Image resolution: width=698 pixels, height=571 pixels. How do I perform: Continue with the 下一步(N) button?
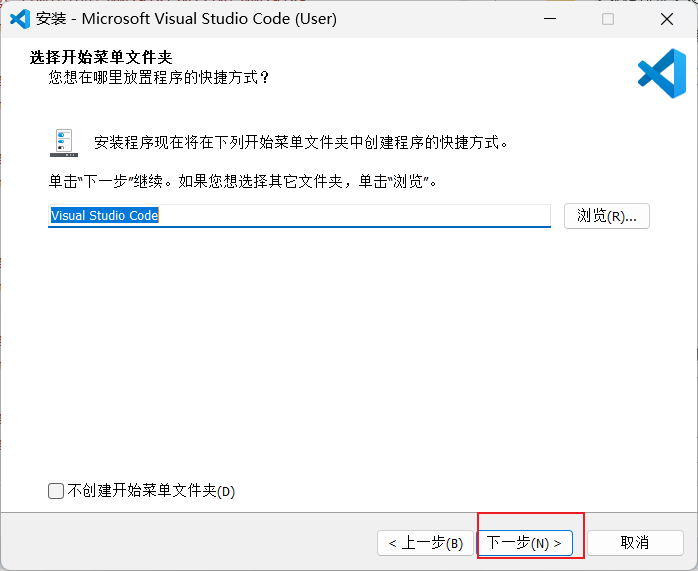[x=524, y=543]
